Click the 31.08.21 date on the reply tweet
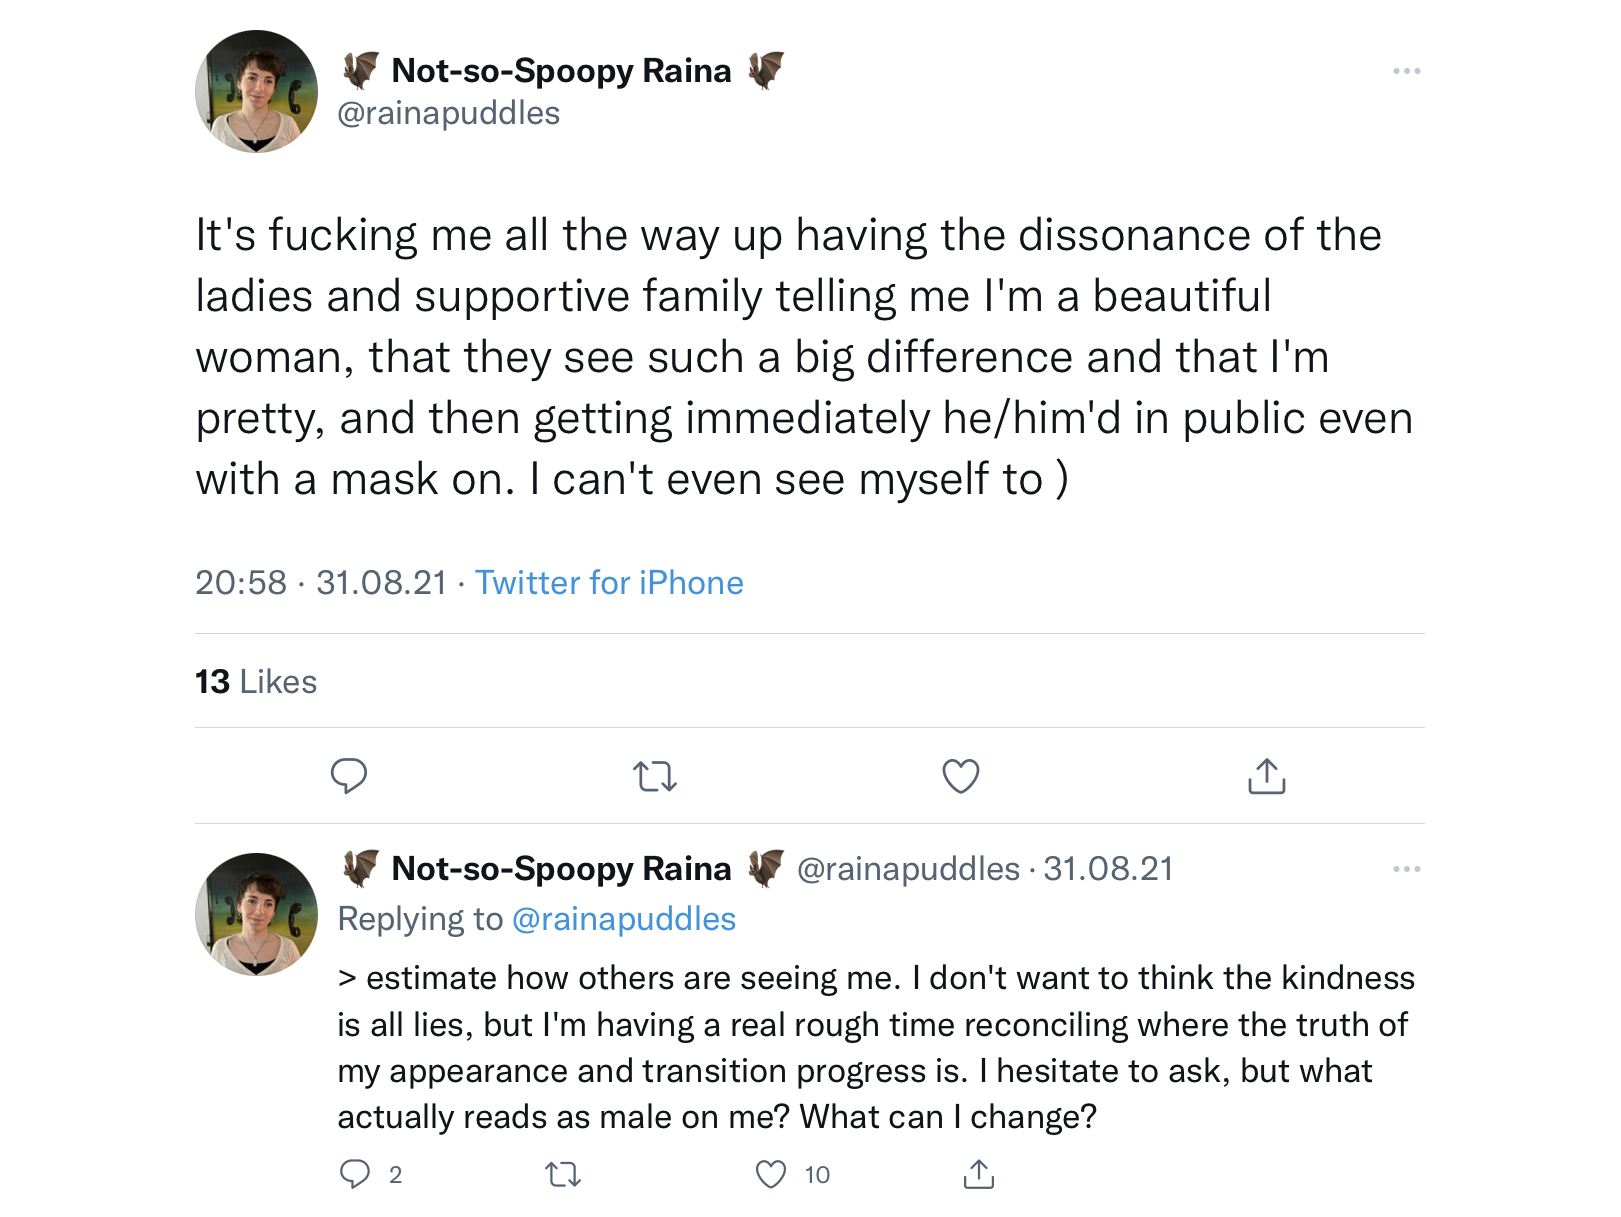Image resolution: width=1621 pixels, height=1217 pixels. (1108, 868)
